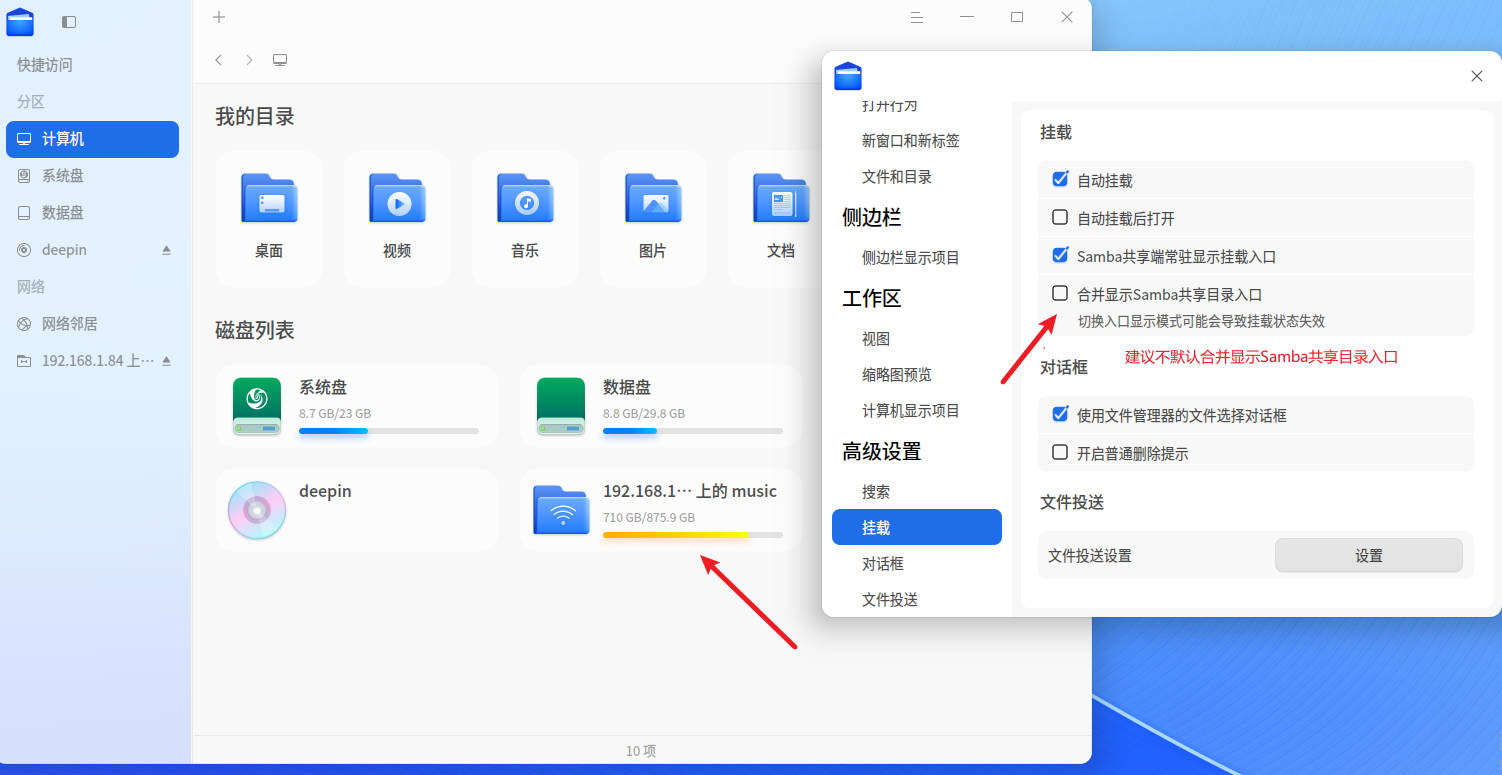Open the 视频 videos folder icon

(x=397, y=198)
